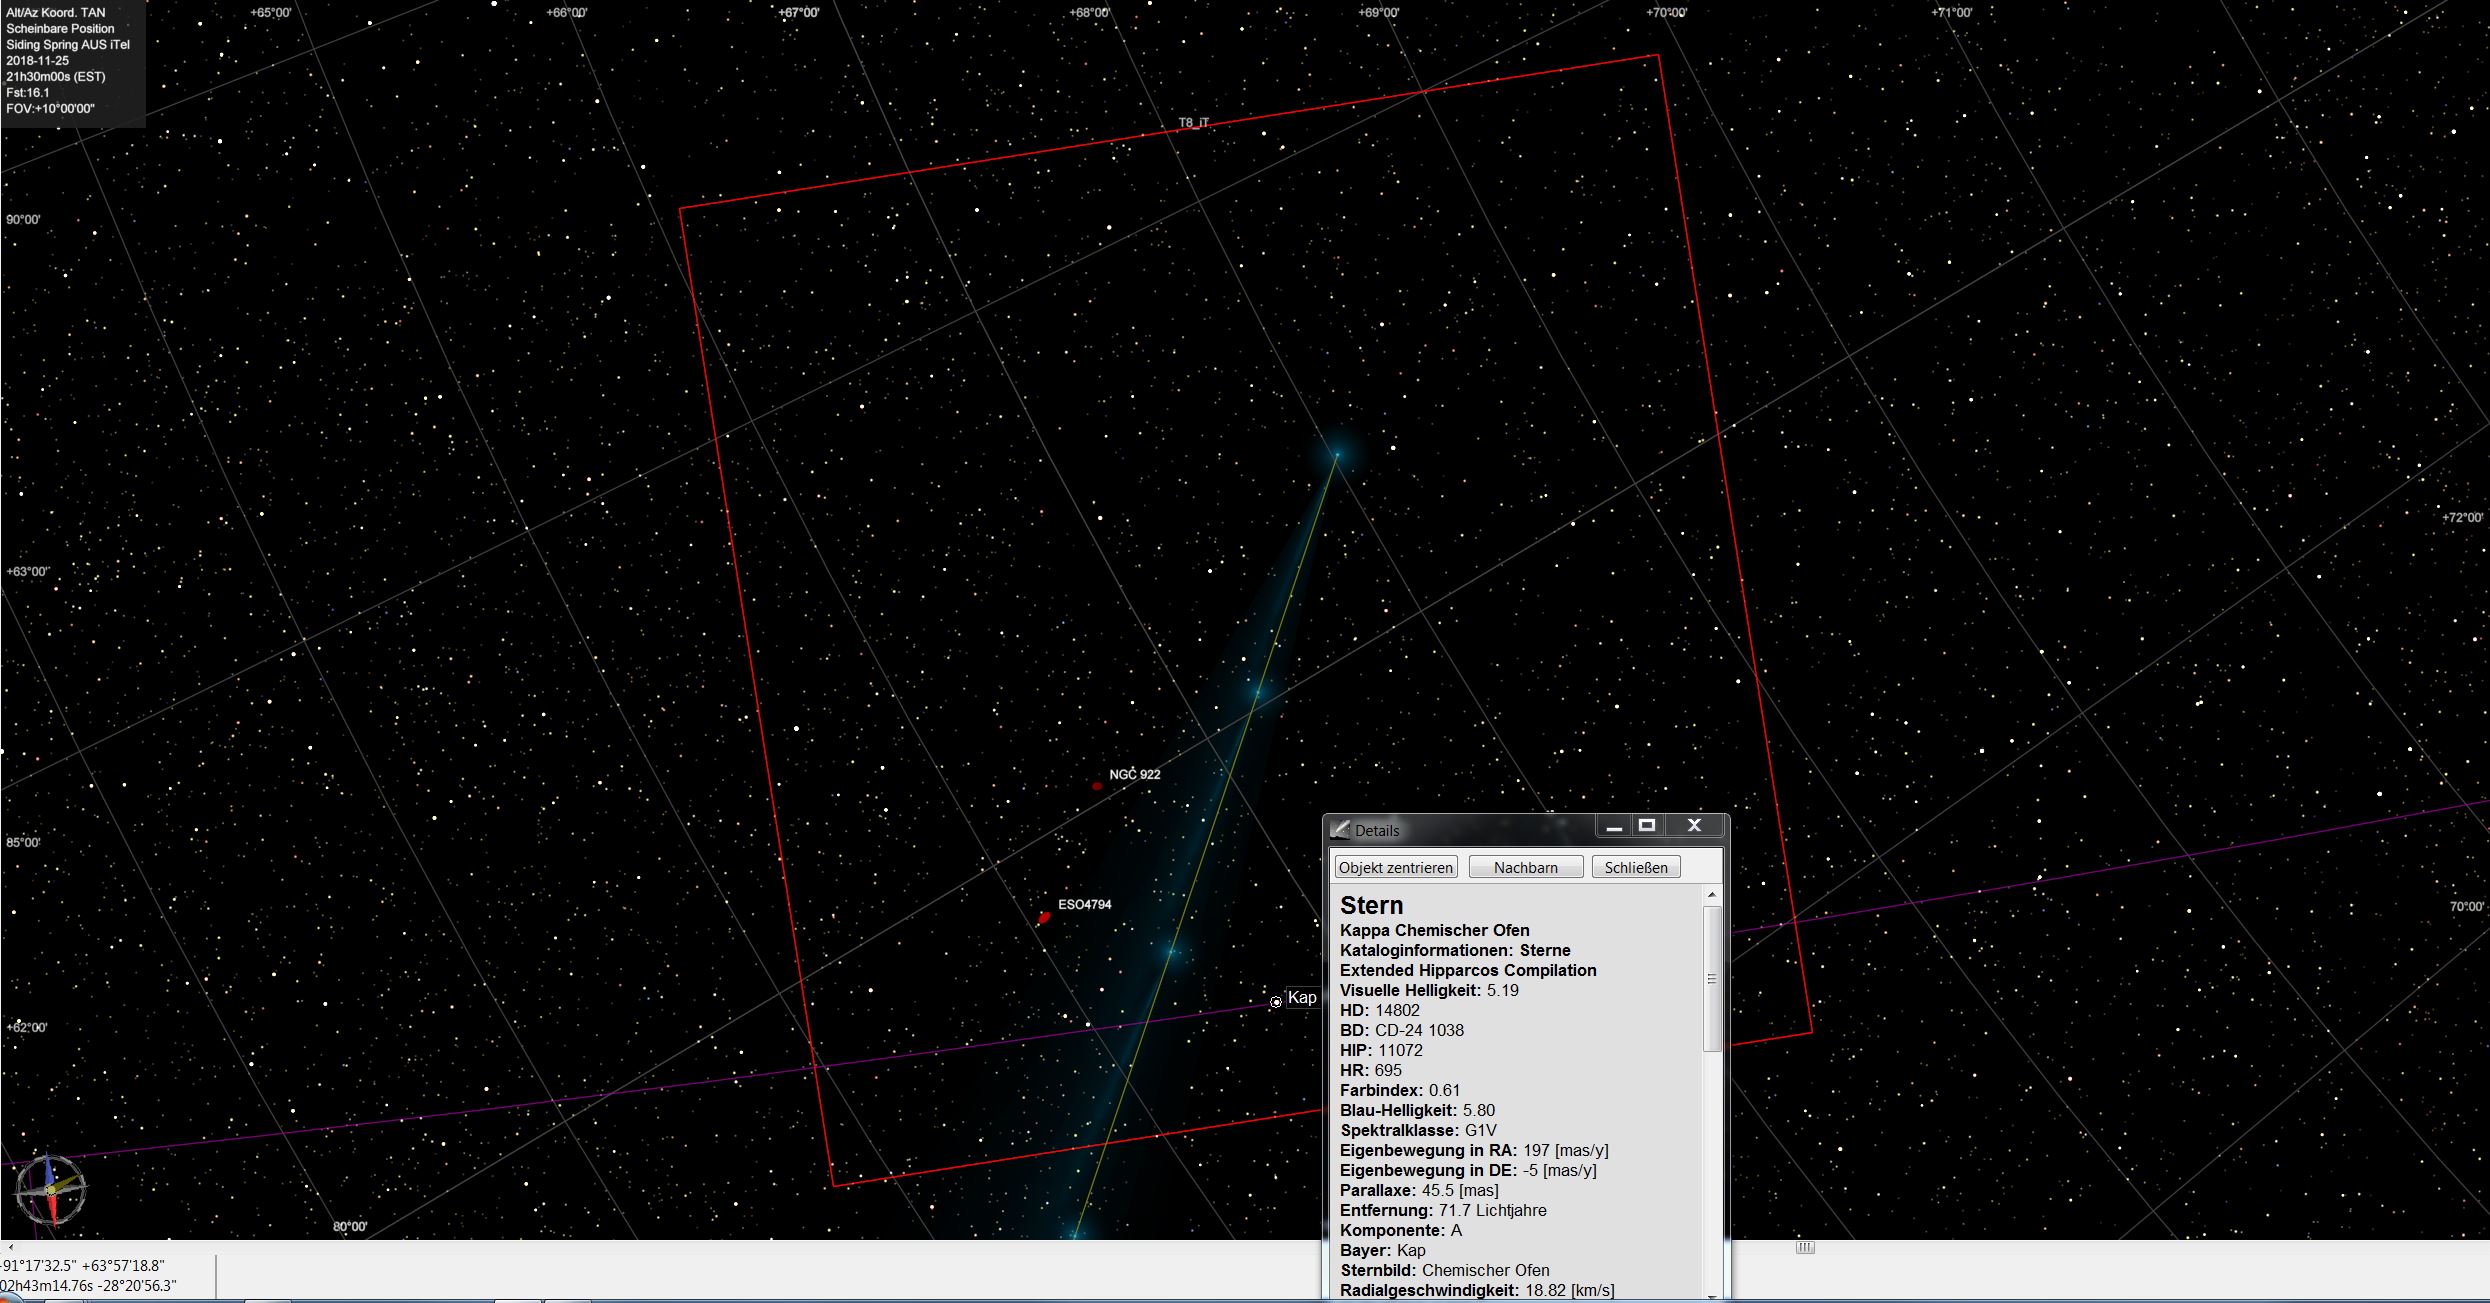Click the grip handle on the bottom bar
This screenshot has width=2490, height=1303.
point(1805,1247)
